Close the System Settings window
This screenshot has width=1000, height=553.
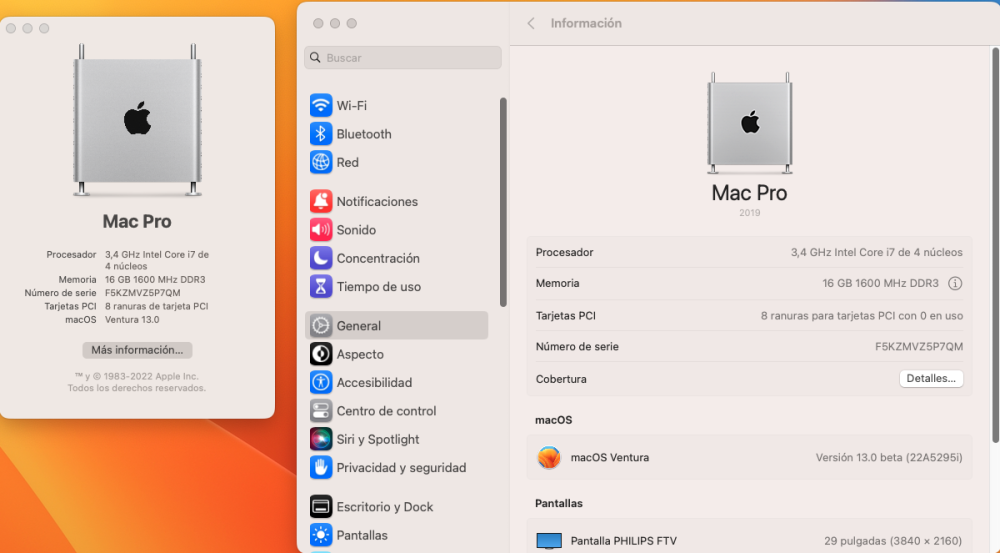[x=318, y=24]
